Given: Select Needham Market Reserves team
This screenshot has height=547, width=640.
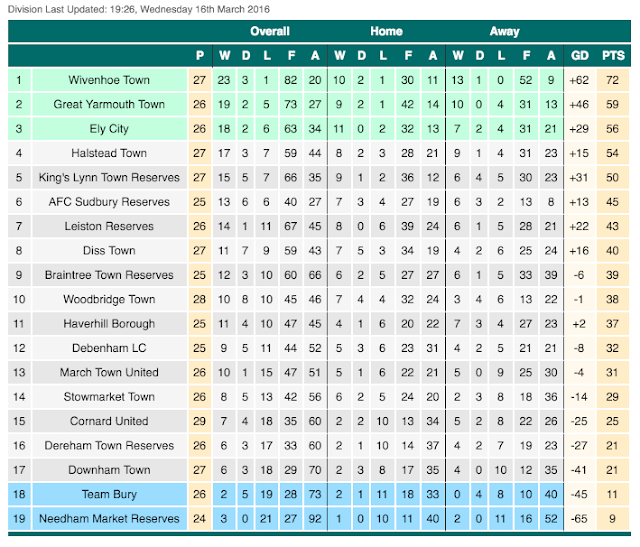Looking at the screenshot, I should coord(109,519).
